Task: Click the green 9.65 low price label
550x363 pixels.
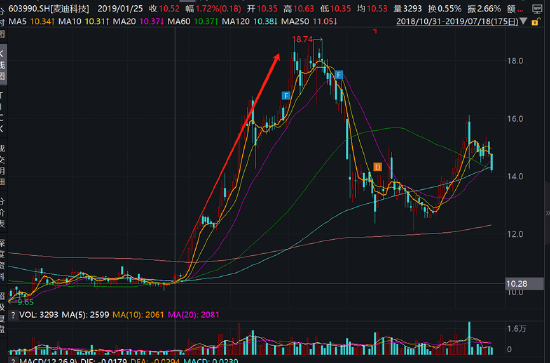Action: pyautogui.click(x=25, y=302)
